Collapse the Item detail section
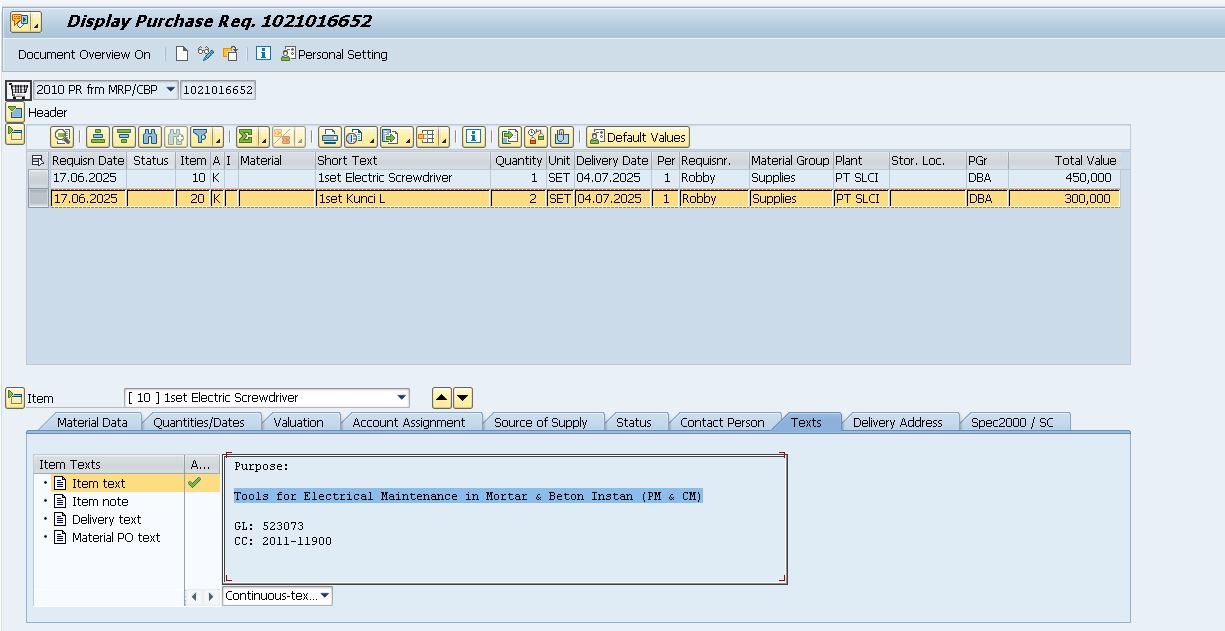Viewport: 1225px width, 631px height. pos(15,398)
